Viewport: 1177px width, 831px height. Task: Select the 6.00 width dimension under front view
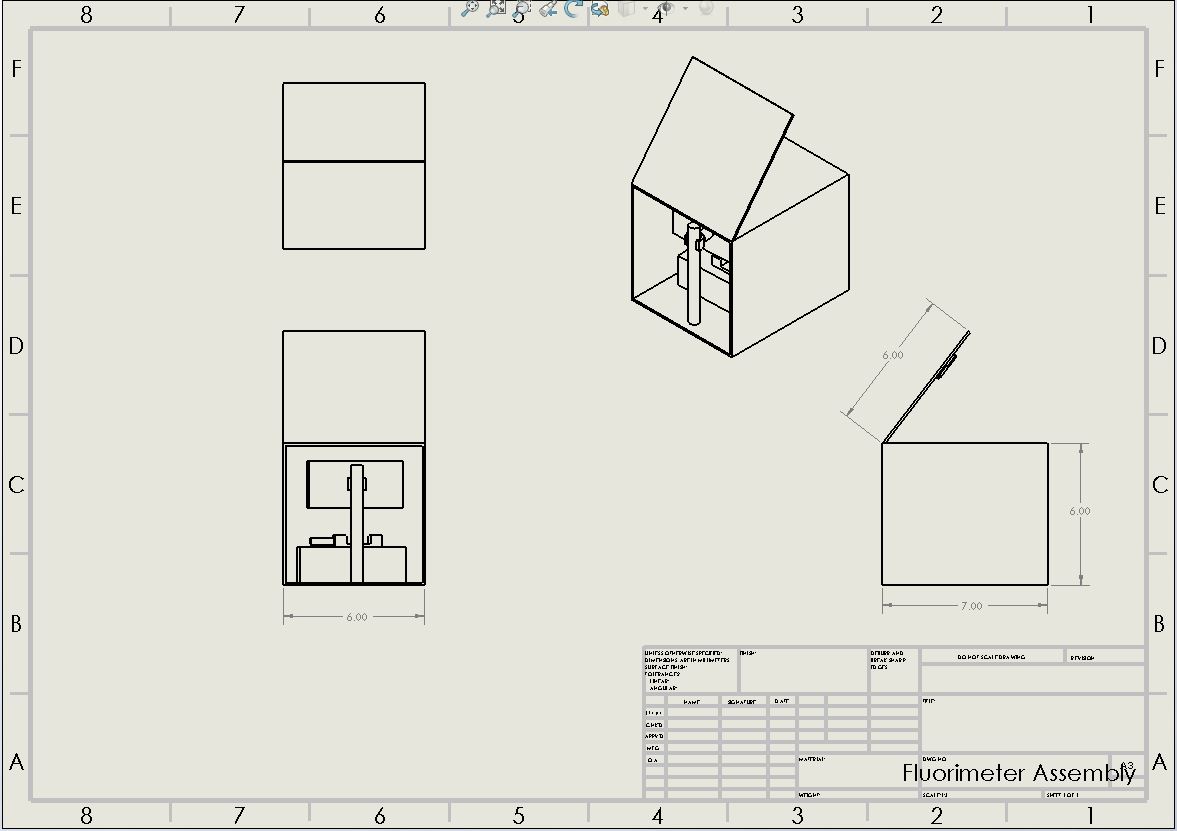[x=356, y=617]
